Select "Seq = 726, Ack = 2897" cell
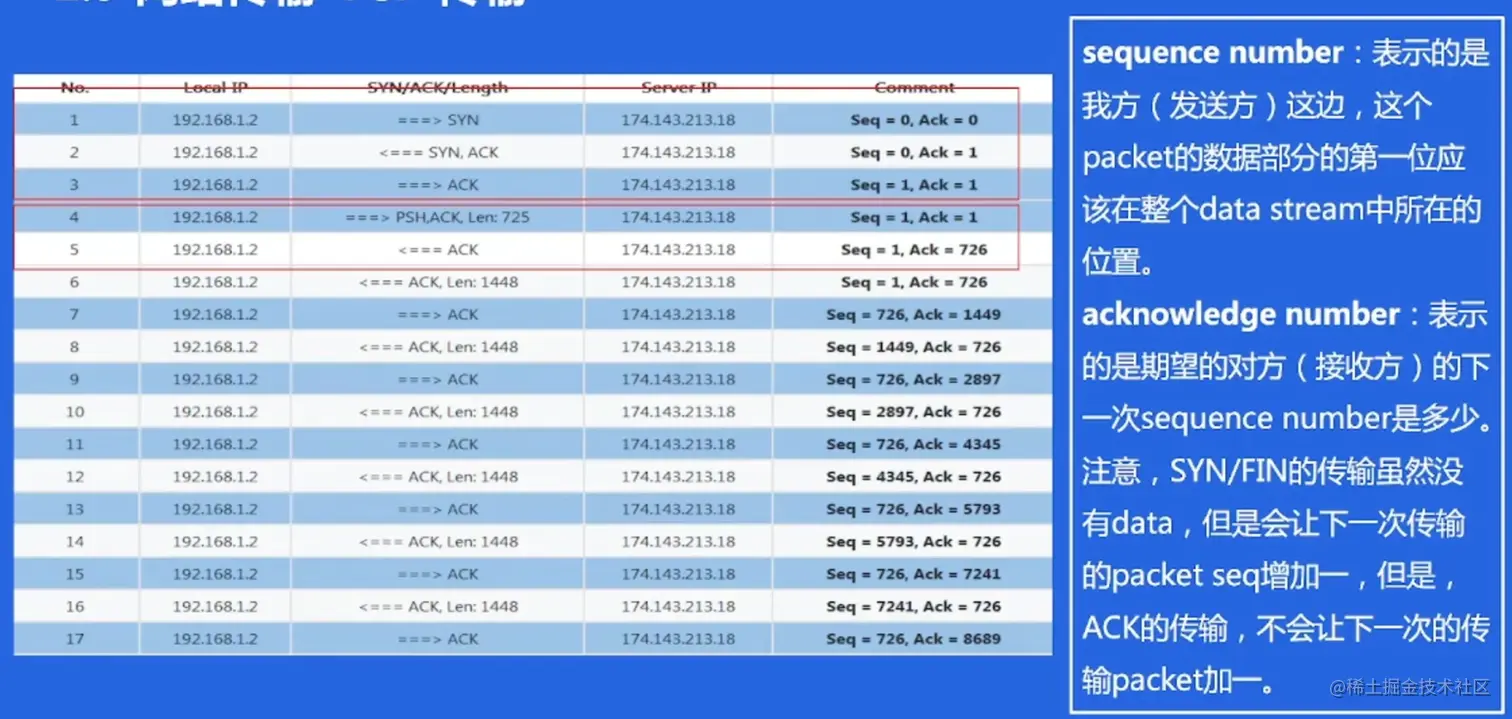The height and width of the screenshot is (719, 1512). [x=914, y=379]
